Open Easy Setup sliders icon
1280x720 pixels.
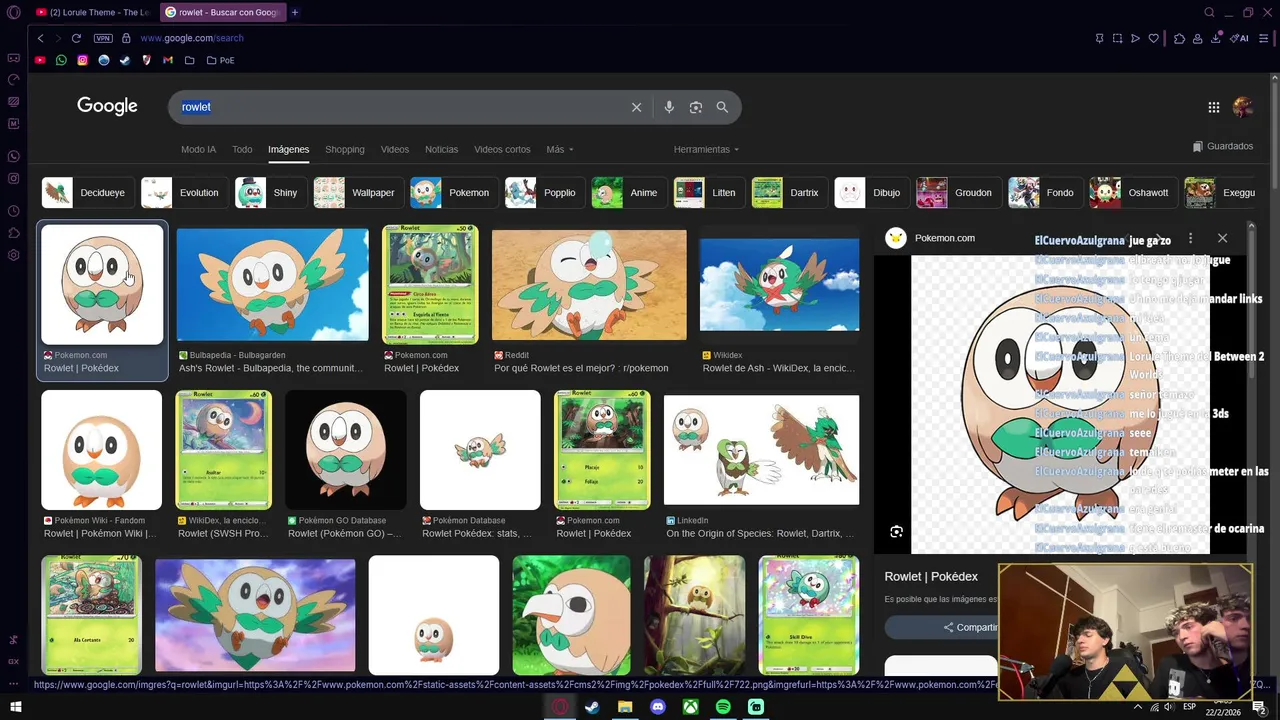1263,38
